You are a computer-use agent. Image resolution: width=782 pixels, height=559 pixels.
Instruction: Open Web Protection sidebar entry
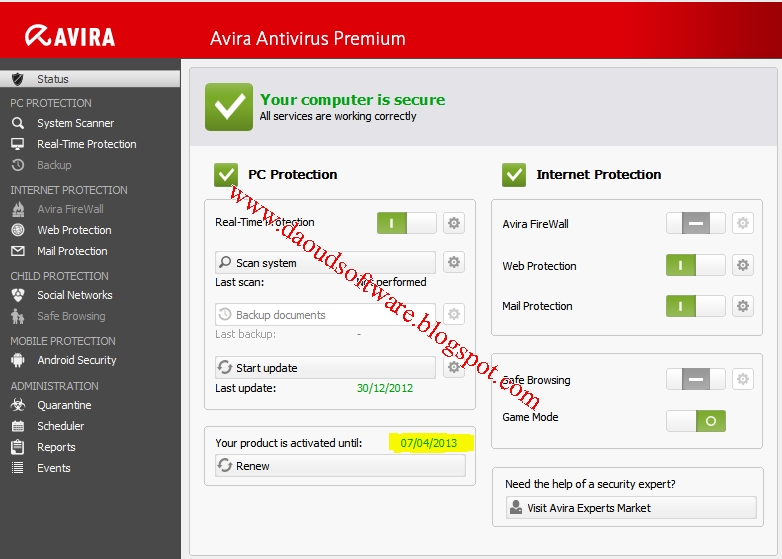click(x=74, y=230)
